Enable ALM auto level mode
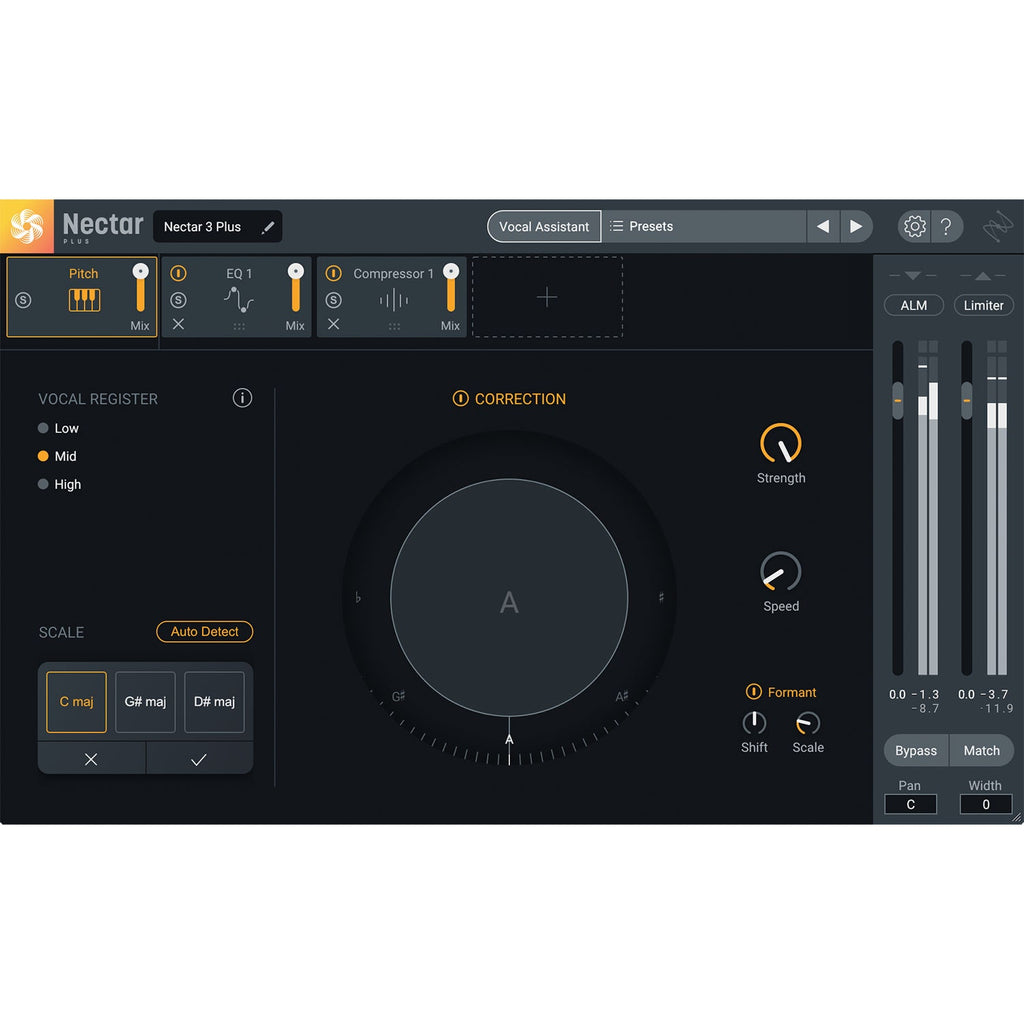 pyautogui.click(x=914, y=305)
